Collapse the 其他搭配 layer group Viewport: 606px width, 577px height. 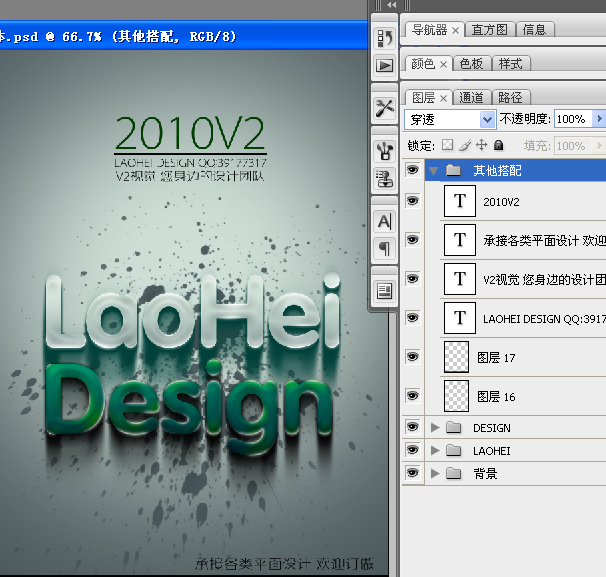click(434, 171)
